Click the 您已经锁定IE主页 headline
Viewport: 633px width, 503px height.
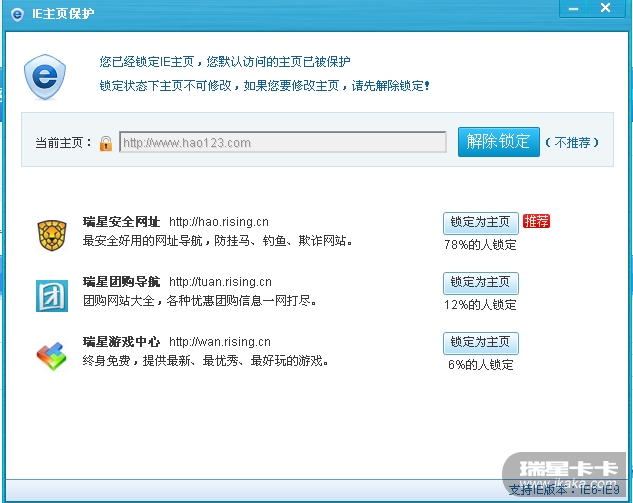pos(225,62)
